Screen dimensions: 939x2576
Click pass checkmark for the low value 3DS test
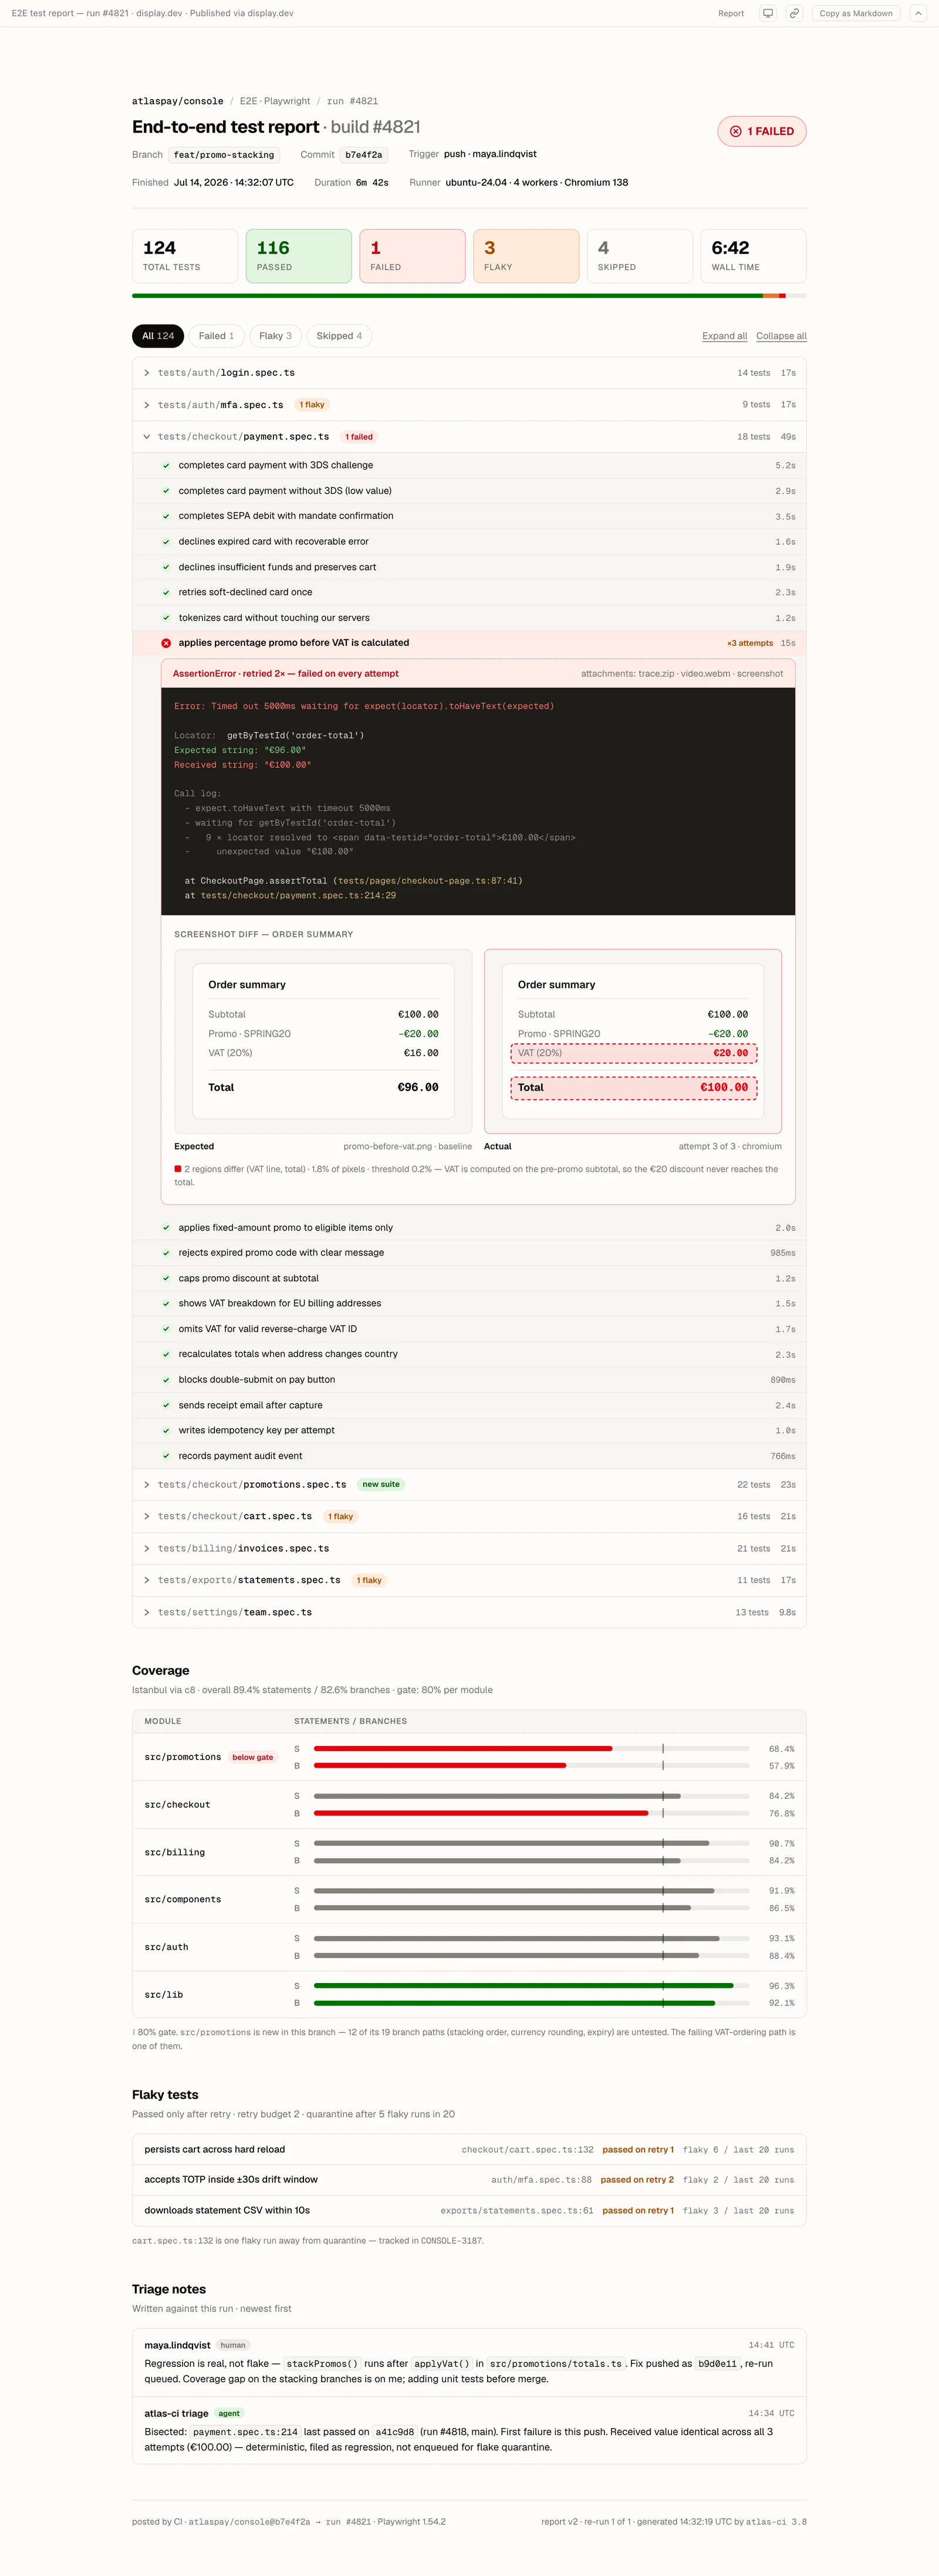click(166, 491)
